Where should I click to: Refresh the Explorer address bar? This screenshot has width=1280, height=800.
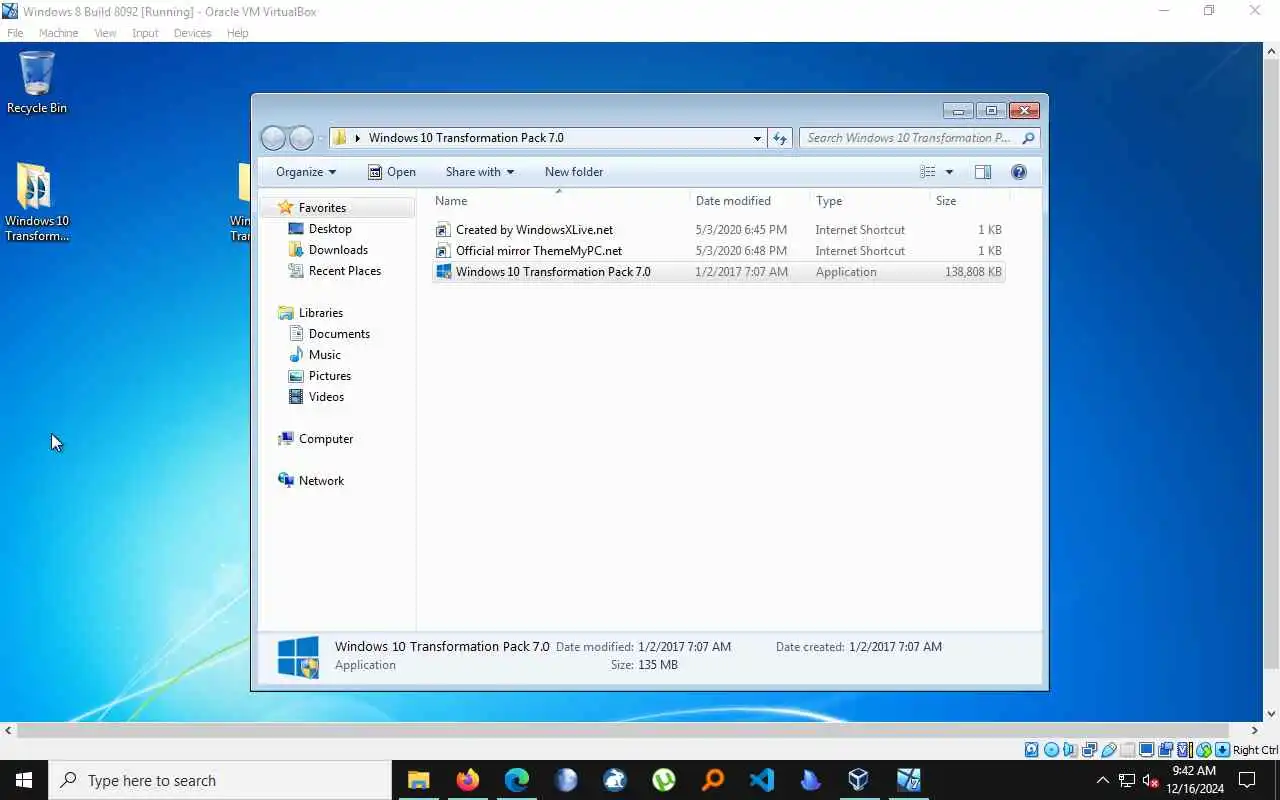[x=780, y=138]
